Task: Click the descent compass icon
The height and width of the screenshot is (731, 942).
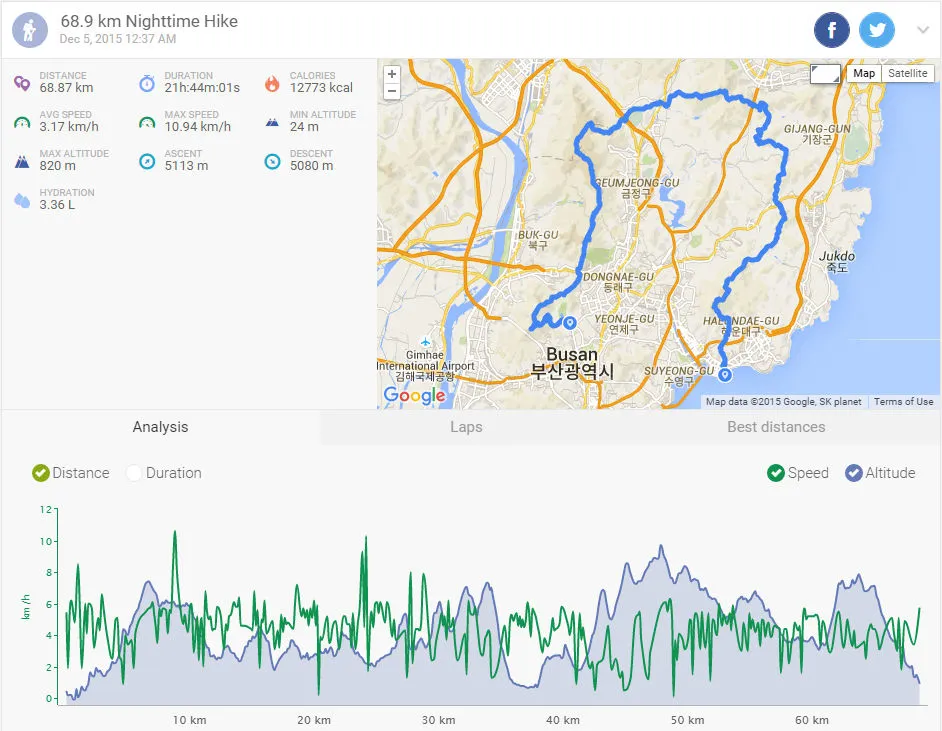Action: click(272, 162)
